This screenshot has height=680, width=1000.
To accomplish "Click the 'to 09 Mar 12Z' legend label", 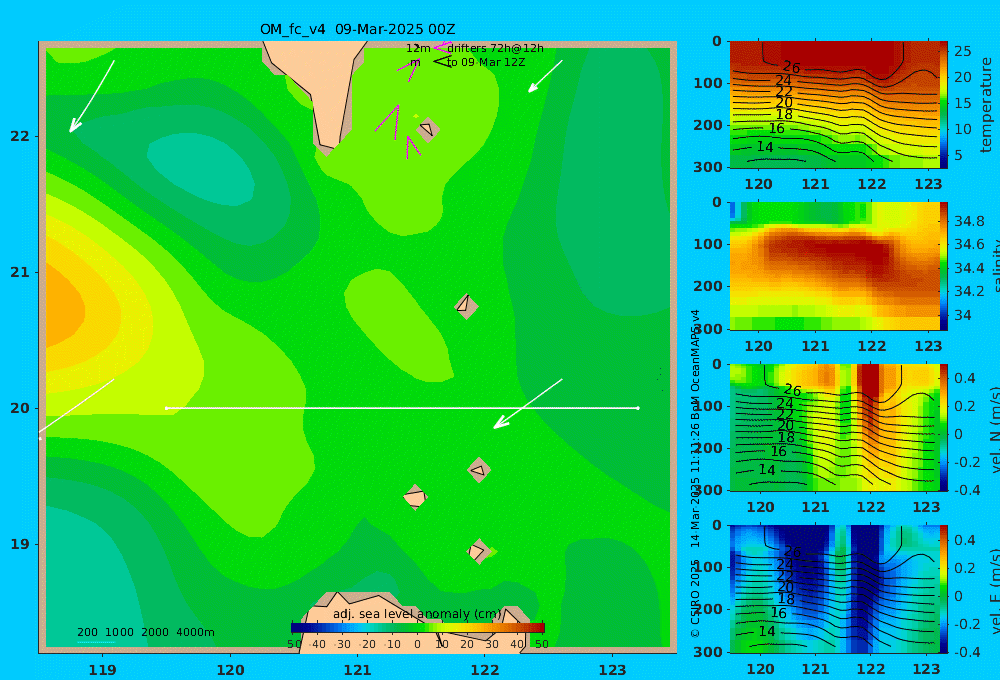I will pos(486,62).
